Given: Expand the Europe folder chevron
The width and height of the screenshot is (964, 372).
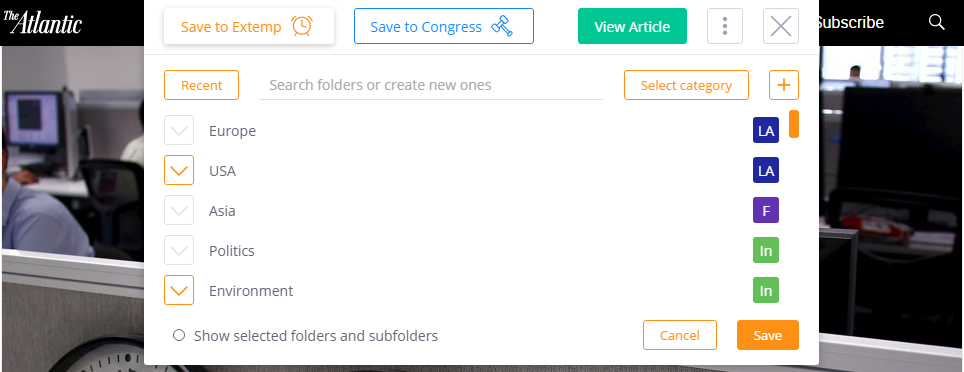Looking at the screenshot, I should tap(179, 130).
